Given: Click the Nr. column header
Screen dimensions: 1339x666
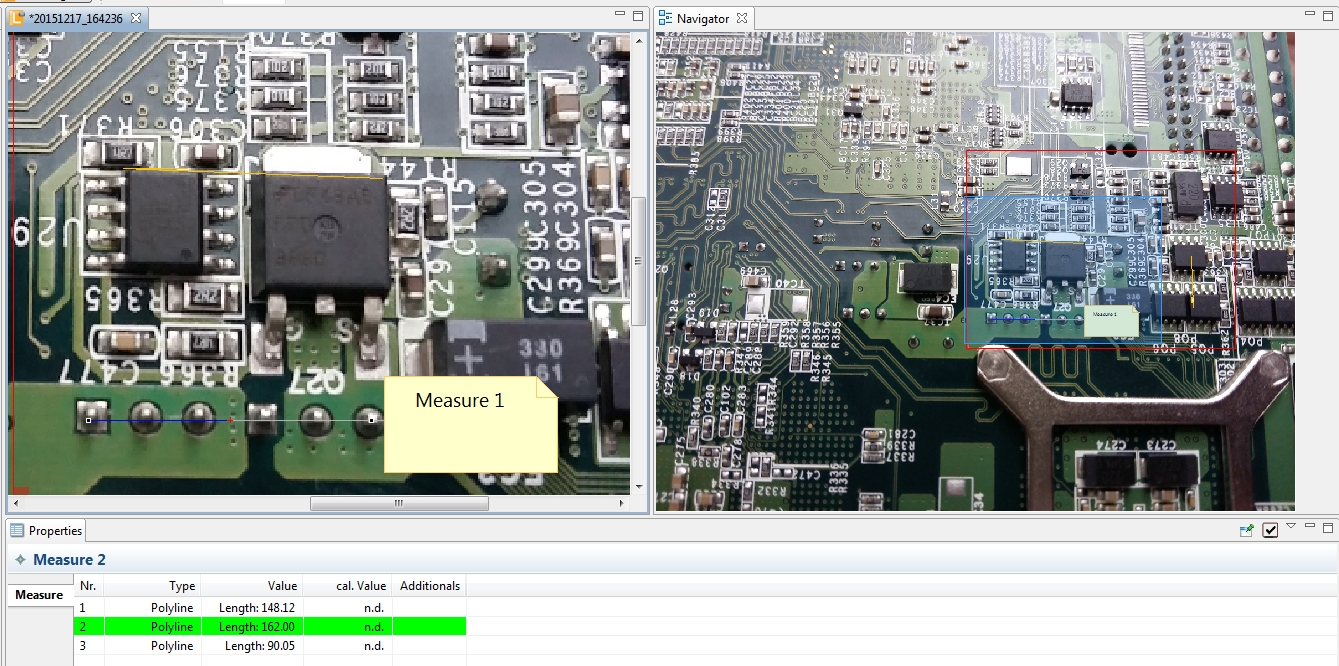Looking at the screenshot, I should 89,586.
